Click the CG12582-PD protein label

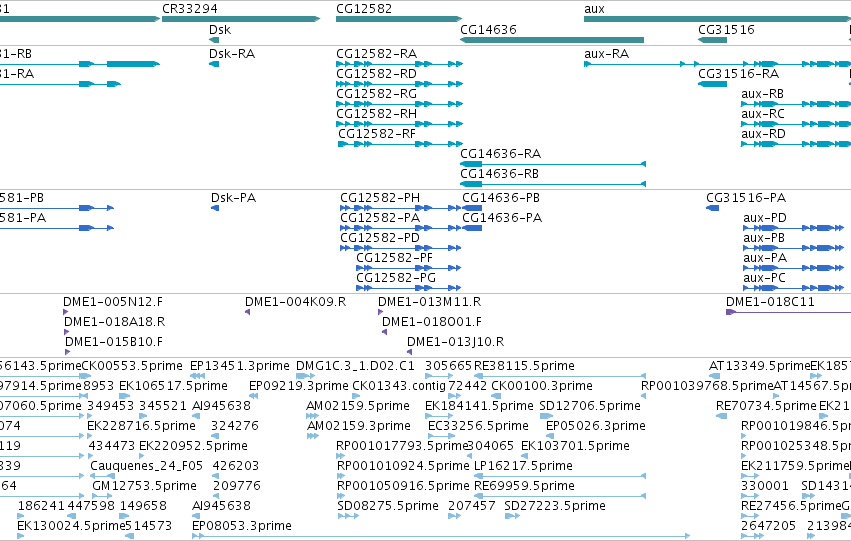click(x=380, y=238)
